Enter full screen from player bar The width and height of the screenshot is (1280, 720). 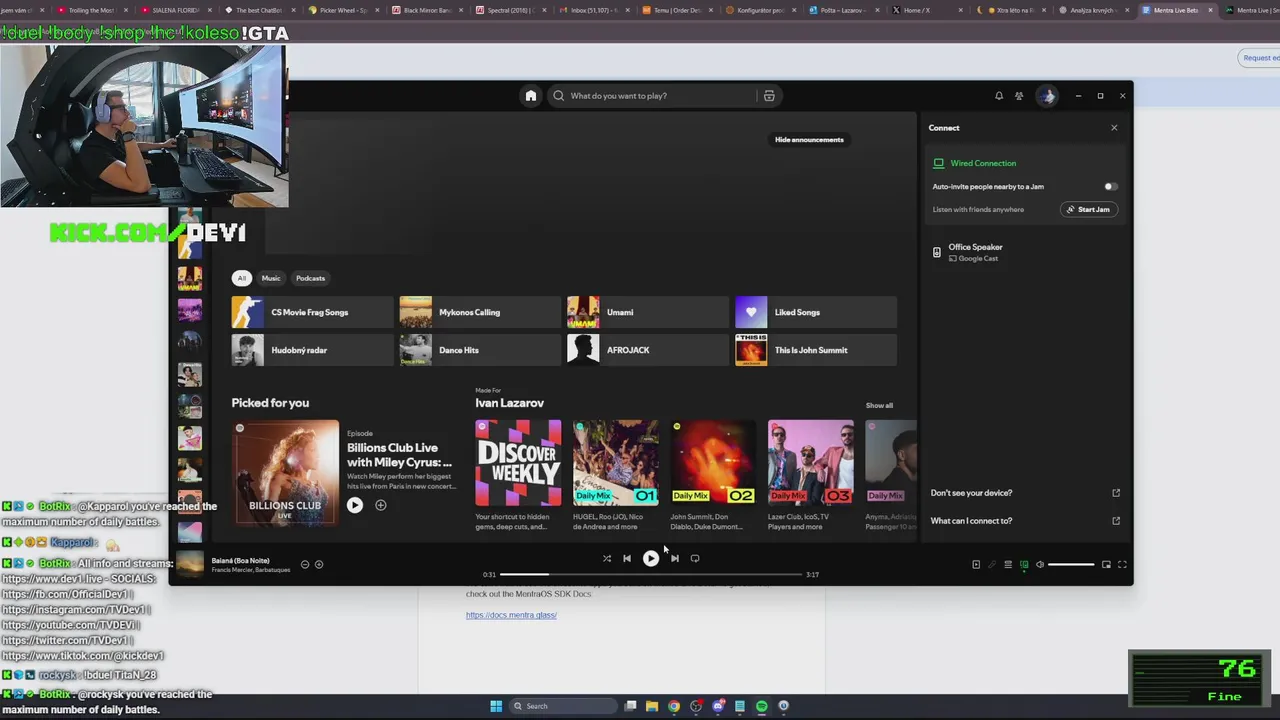coord(1122,565)
